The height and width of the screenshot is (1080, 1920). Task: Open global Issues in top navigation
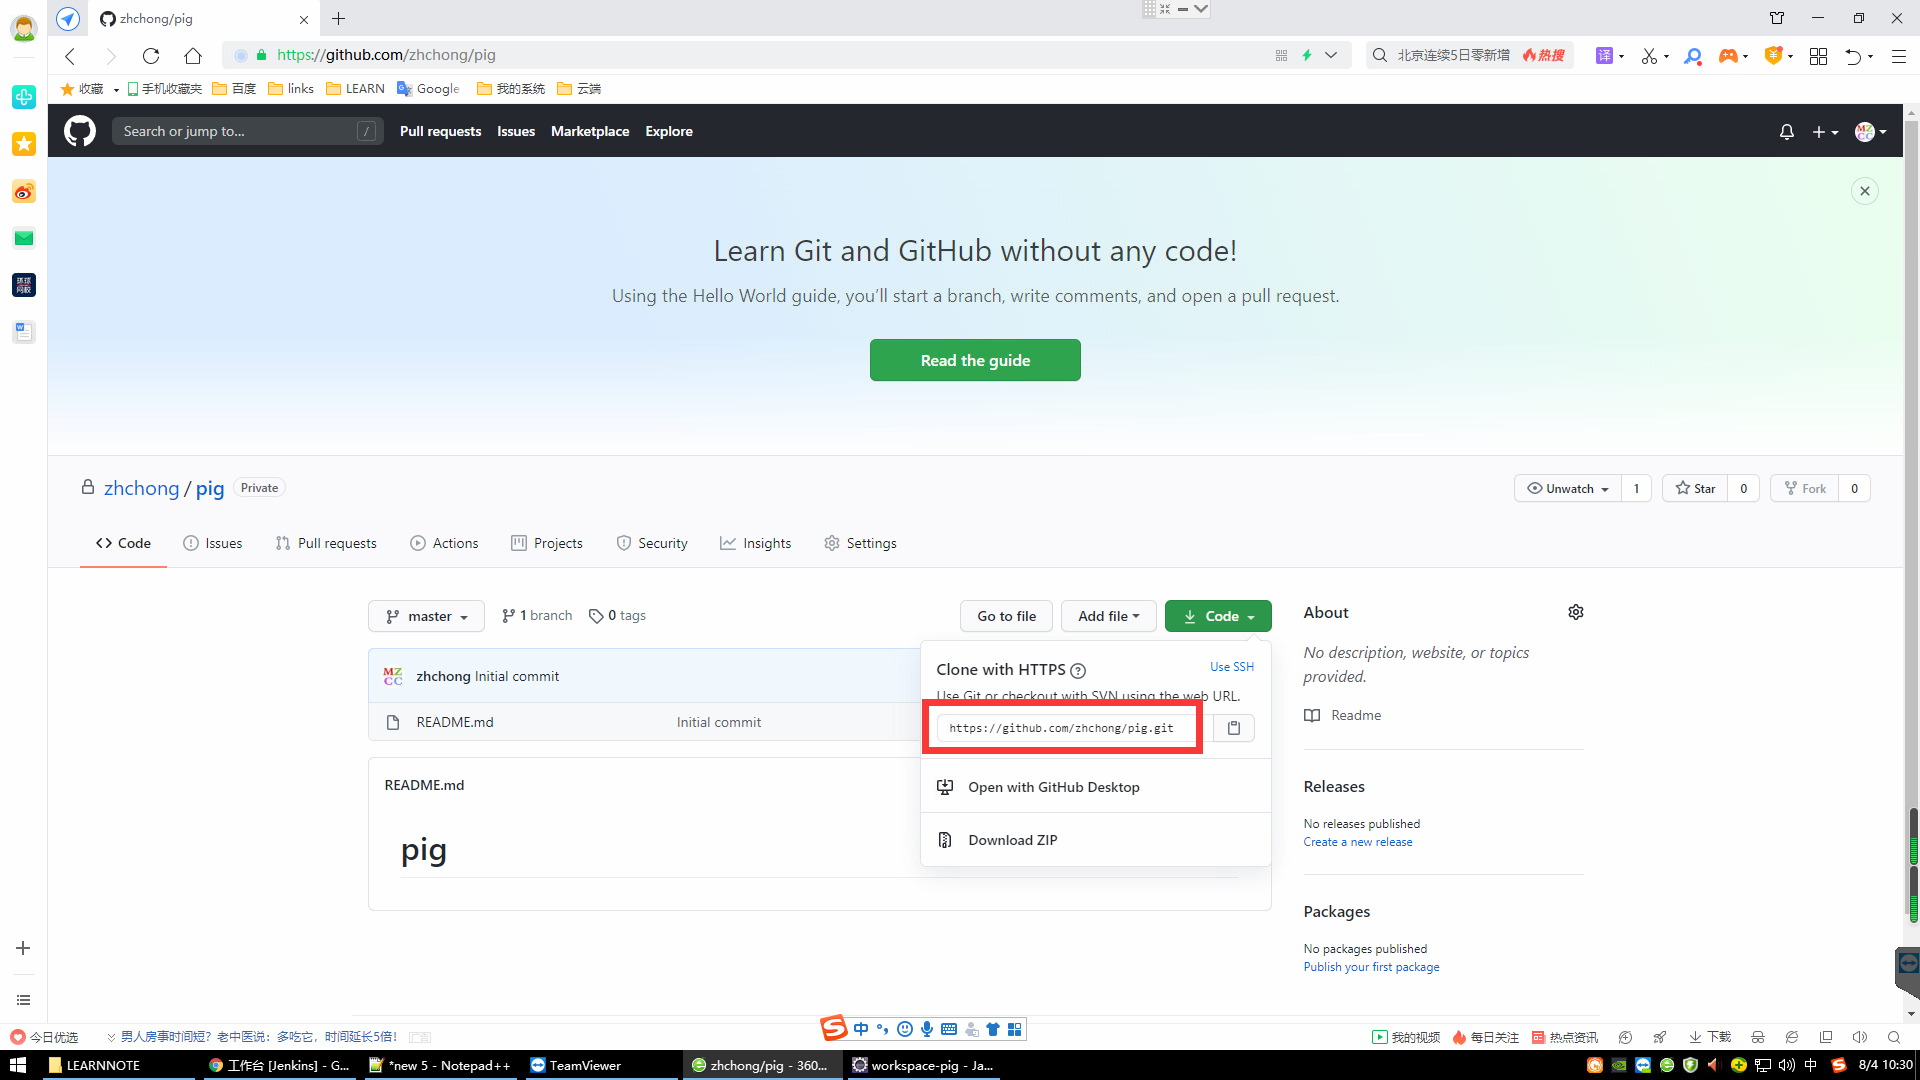point(516,131)
